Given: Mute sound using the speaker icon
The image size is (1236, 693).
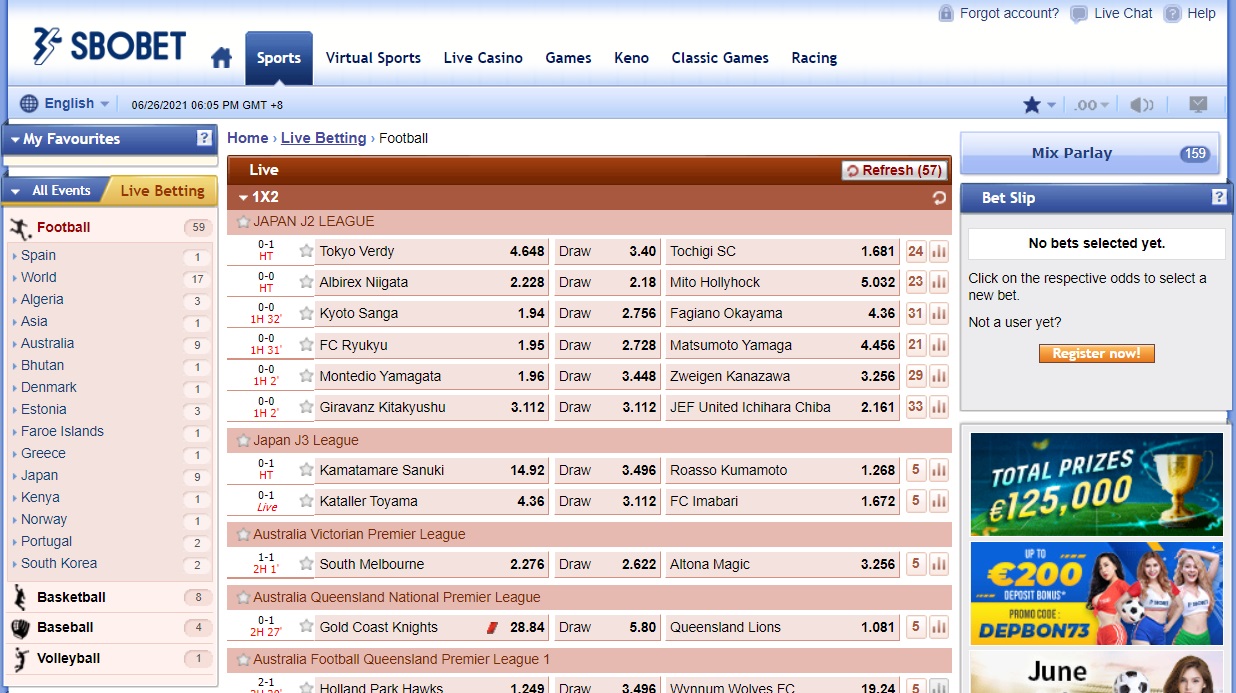Looking at the screenshot, I should [1142, 103].
